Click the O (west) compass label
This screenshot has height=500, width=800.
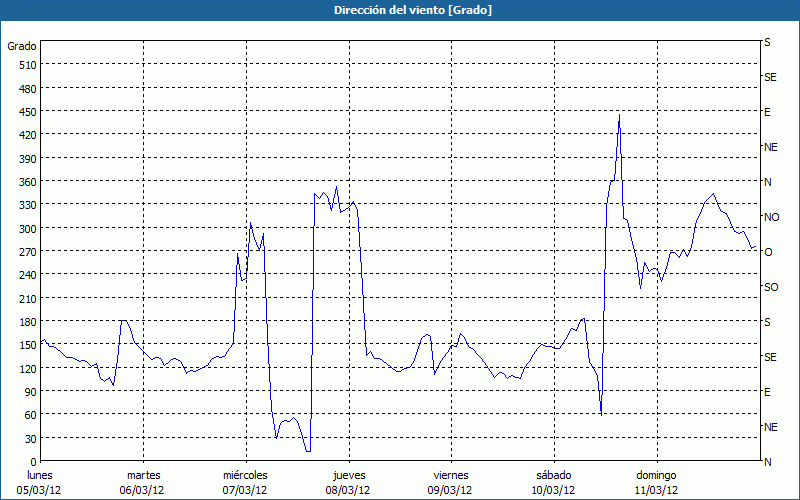(768, 252)
